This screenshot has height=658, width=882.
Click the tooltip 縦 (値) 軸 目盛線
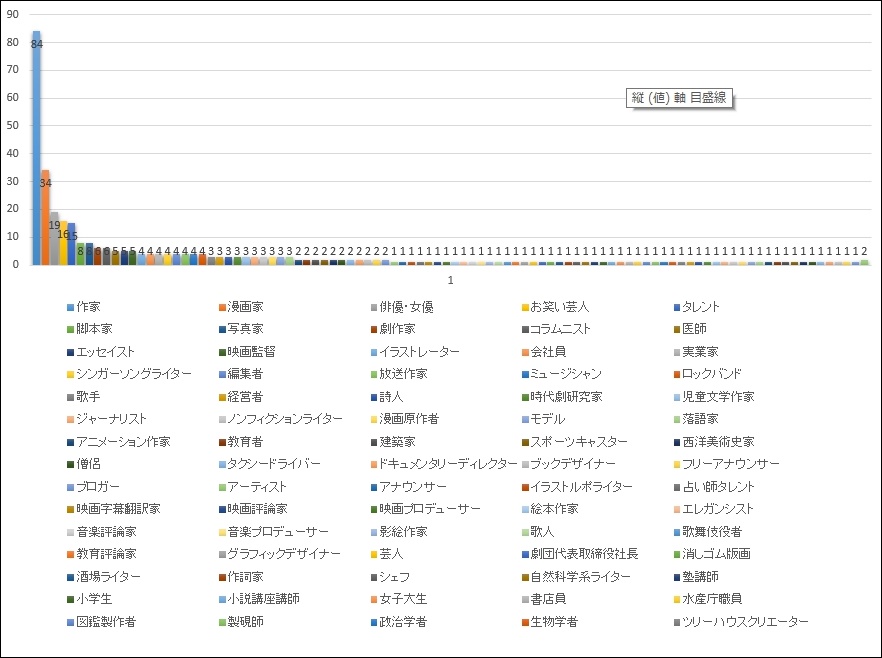pyautogui.click(x=680, y=98)
